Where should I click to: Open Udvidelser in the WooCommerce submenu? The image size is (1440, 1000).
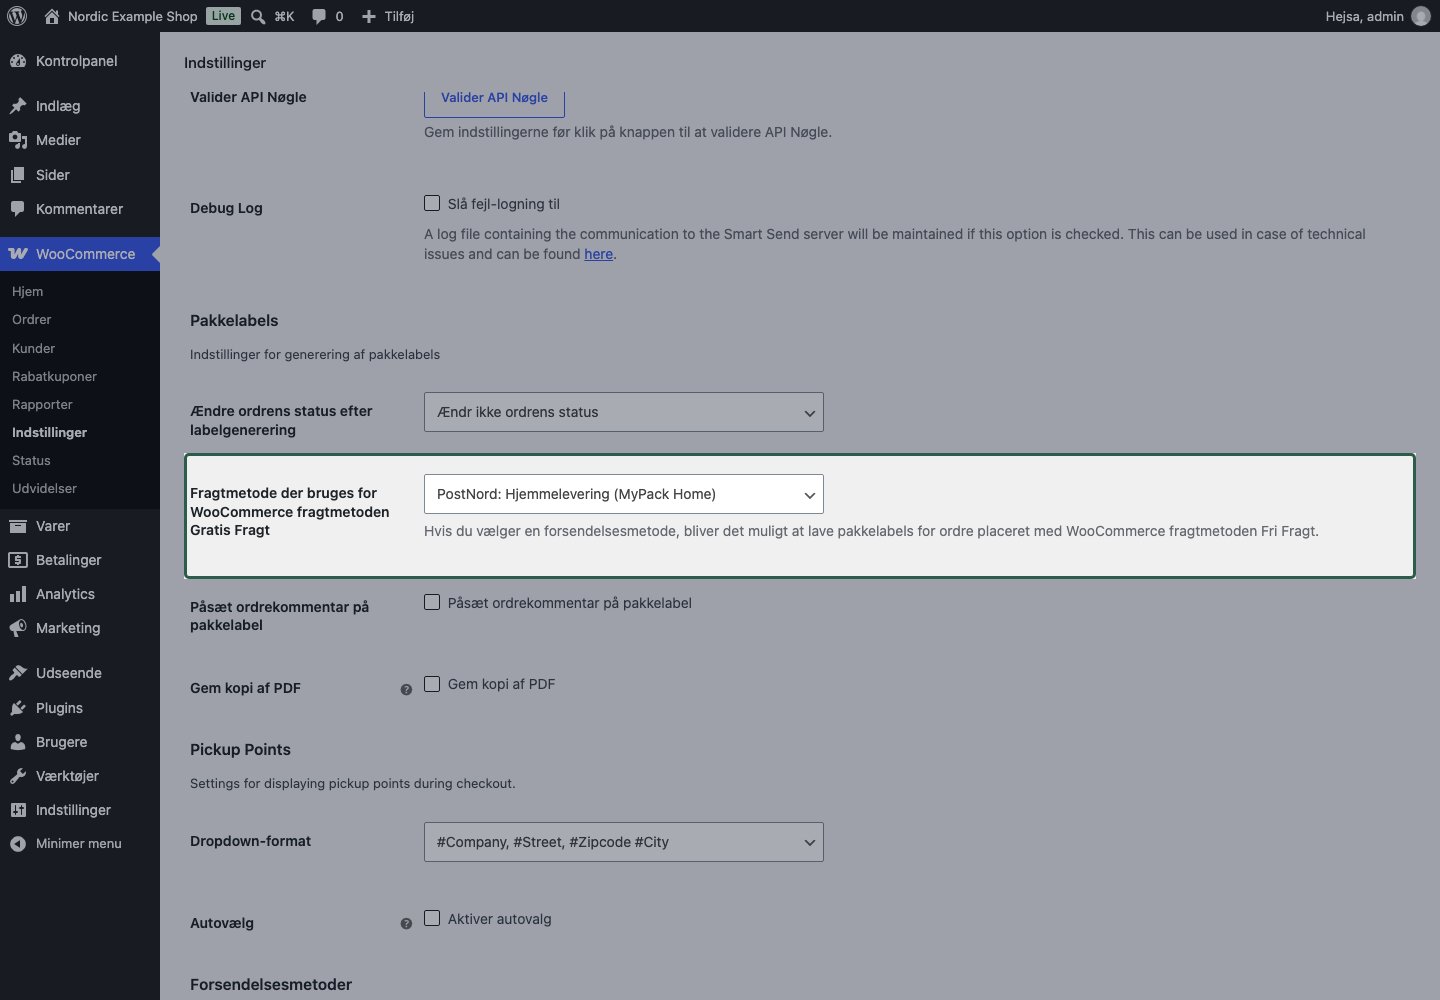[45, 489]
